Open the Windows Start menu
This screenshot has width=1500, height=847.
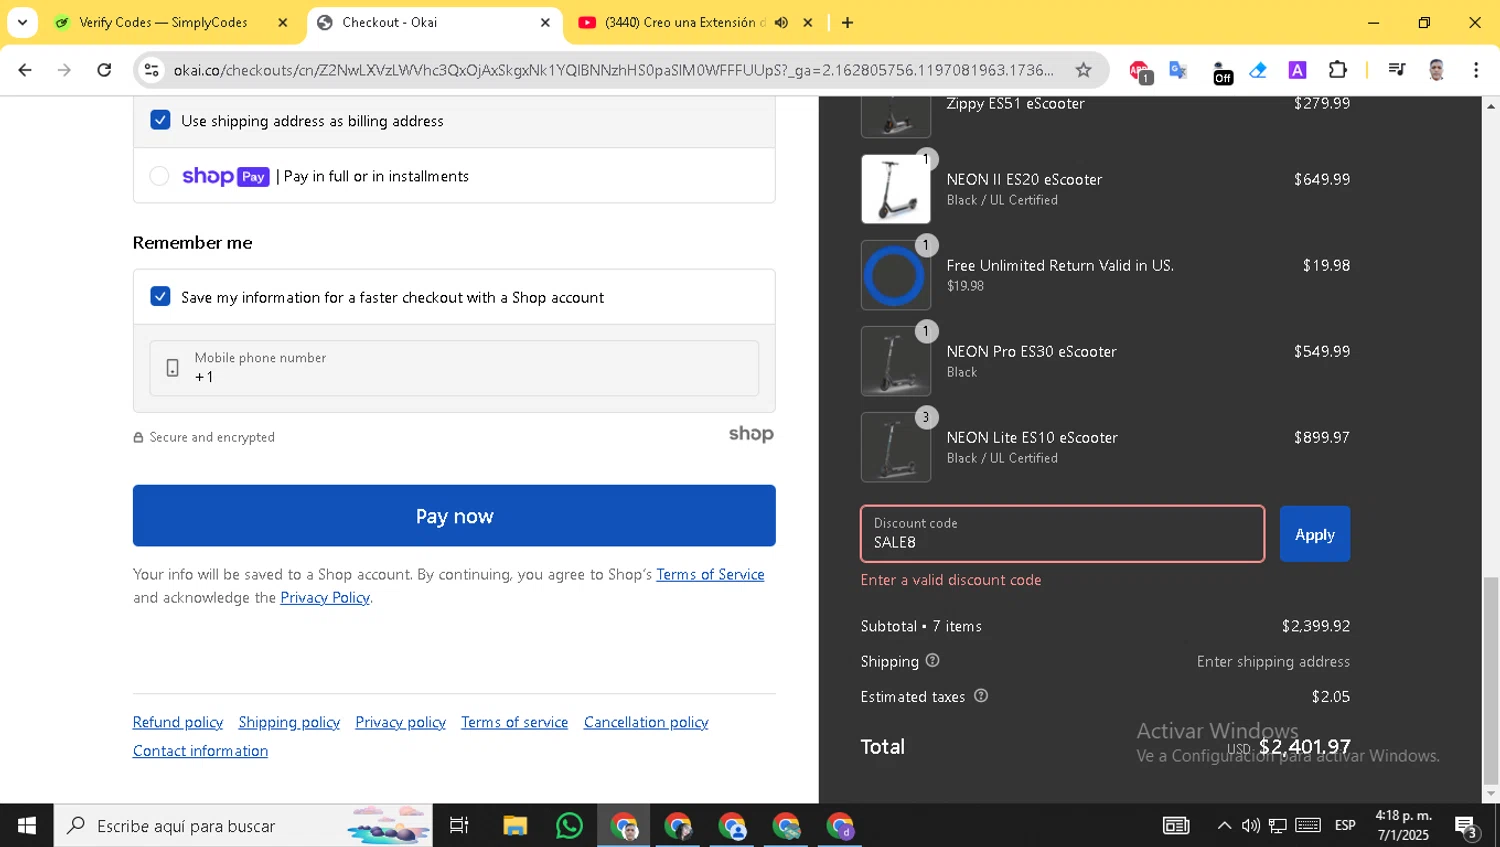(27, 826)
